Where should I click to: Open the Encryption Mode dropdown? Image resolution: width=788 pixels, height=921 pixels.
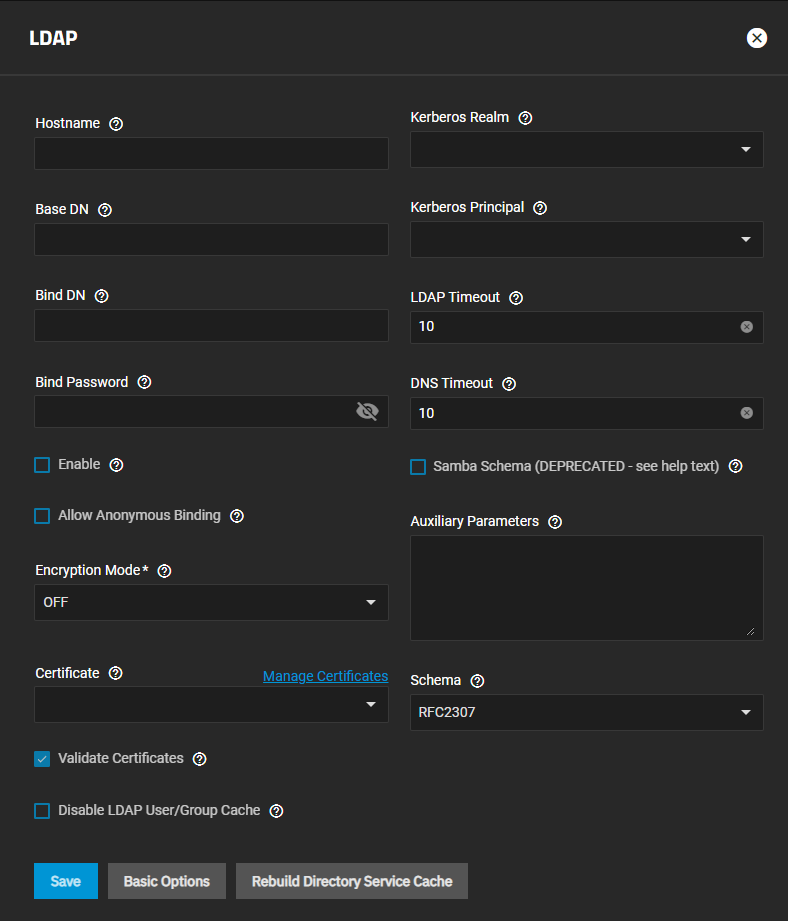pos(211,602)
